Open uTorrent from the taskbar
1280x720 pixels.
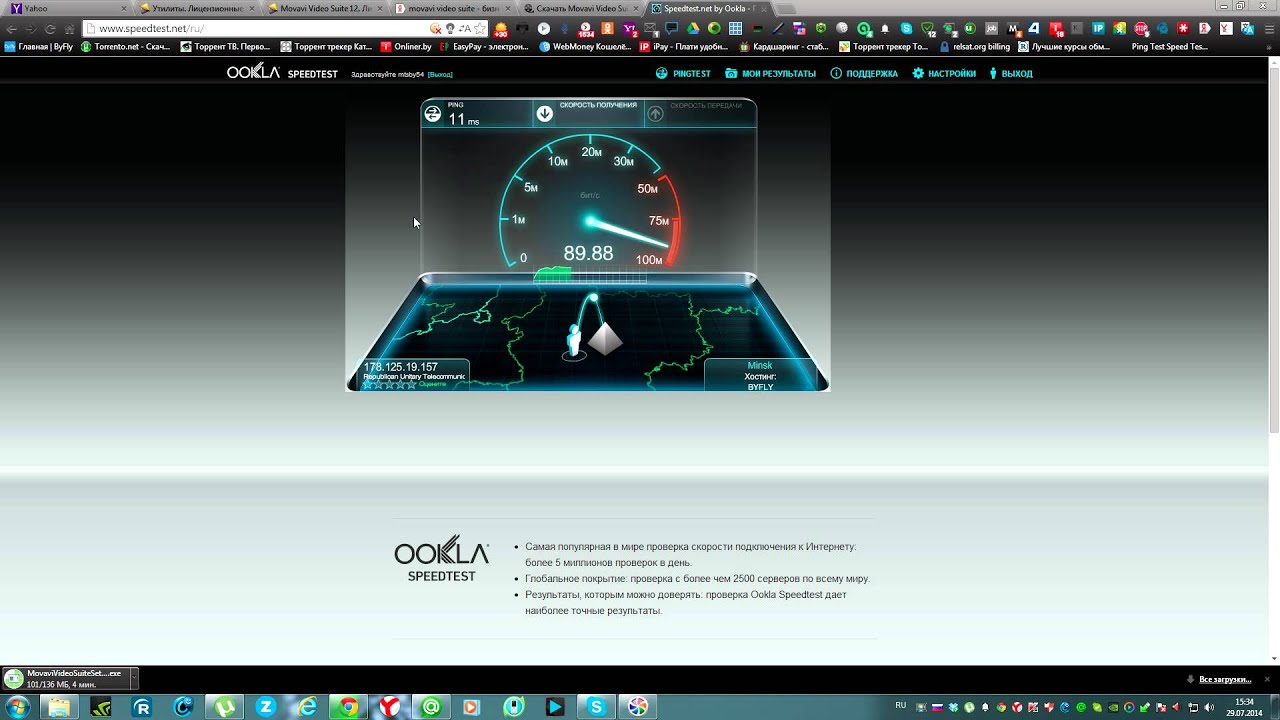(x=224, y=707)
